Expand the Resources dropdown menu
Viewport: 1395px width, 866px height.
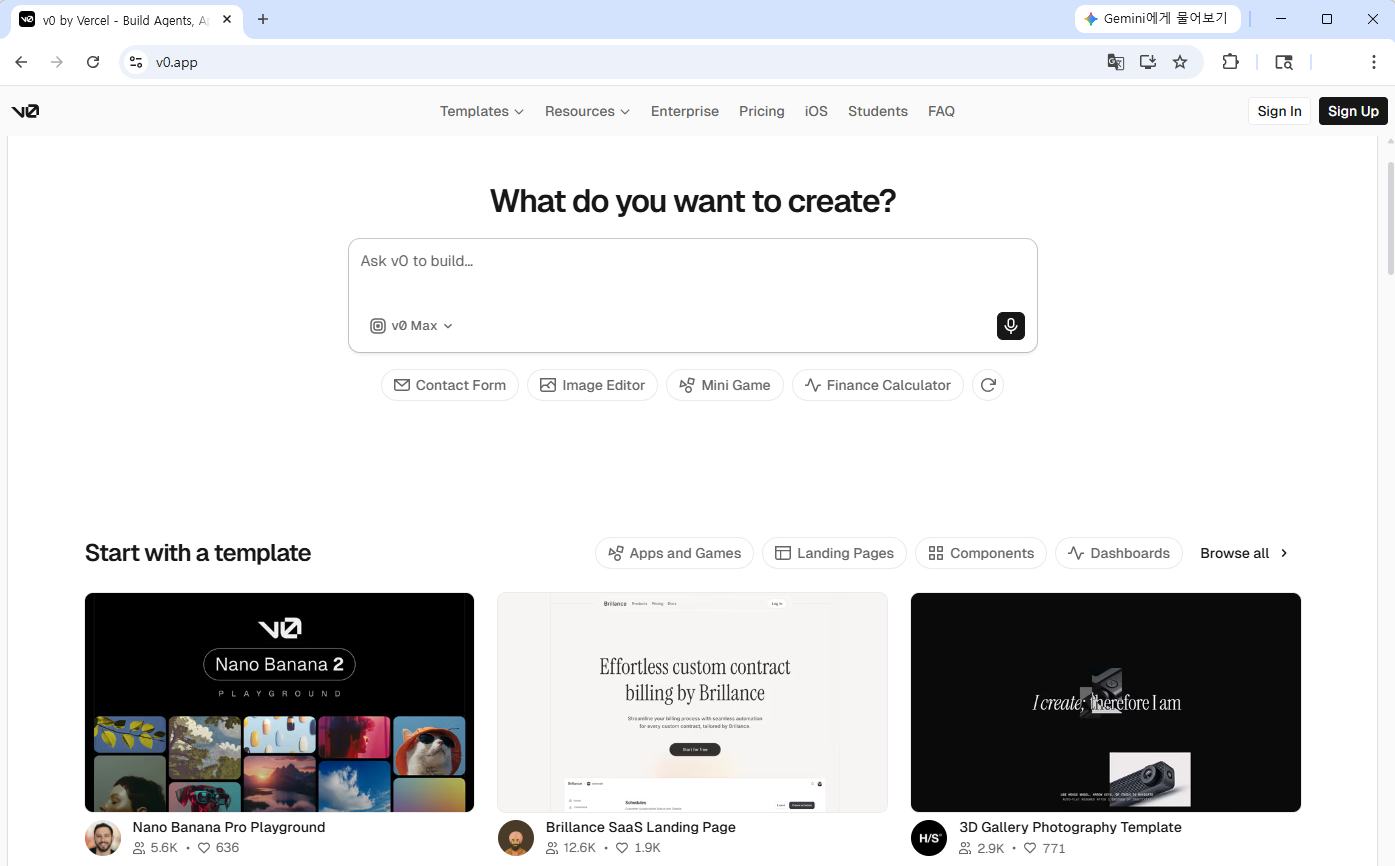pos(587,111)
